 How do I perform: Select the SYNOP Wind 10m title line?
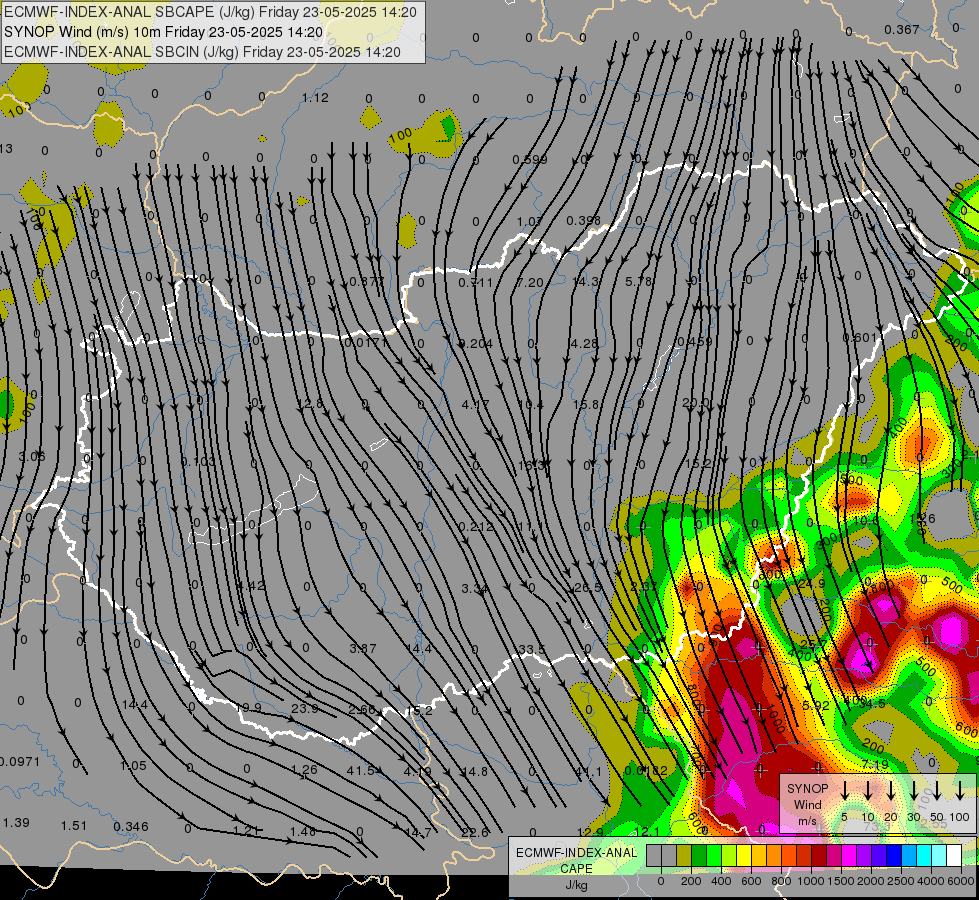tap(164, 32)
